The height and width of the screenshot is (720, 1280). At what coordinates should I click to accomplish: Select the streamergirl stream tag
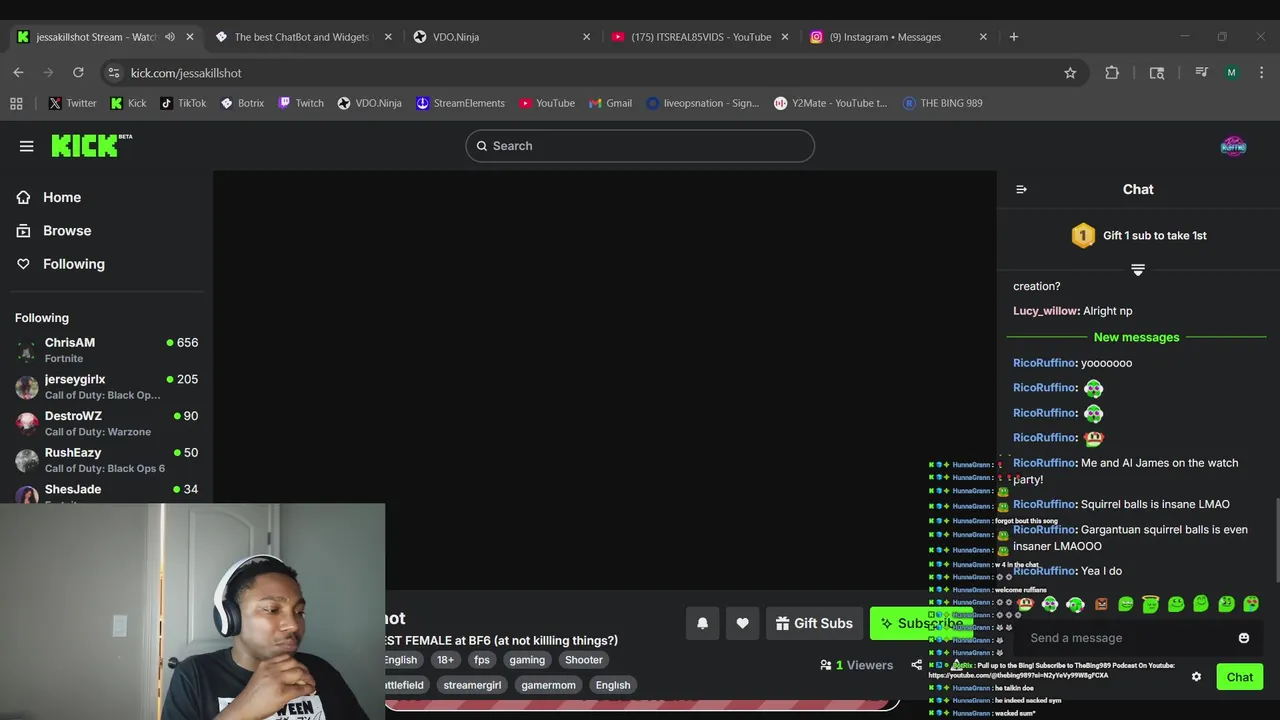click(x=472, y=685)
